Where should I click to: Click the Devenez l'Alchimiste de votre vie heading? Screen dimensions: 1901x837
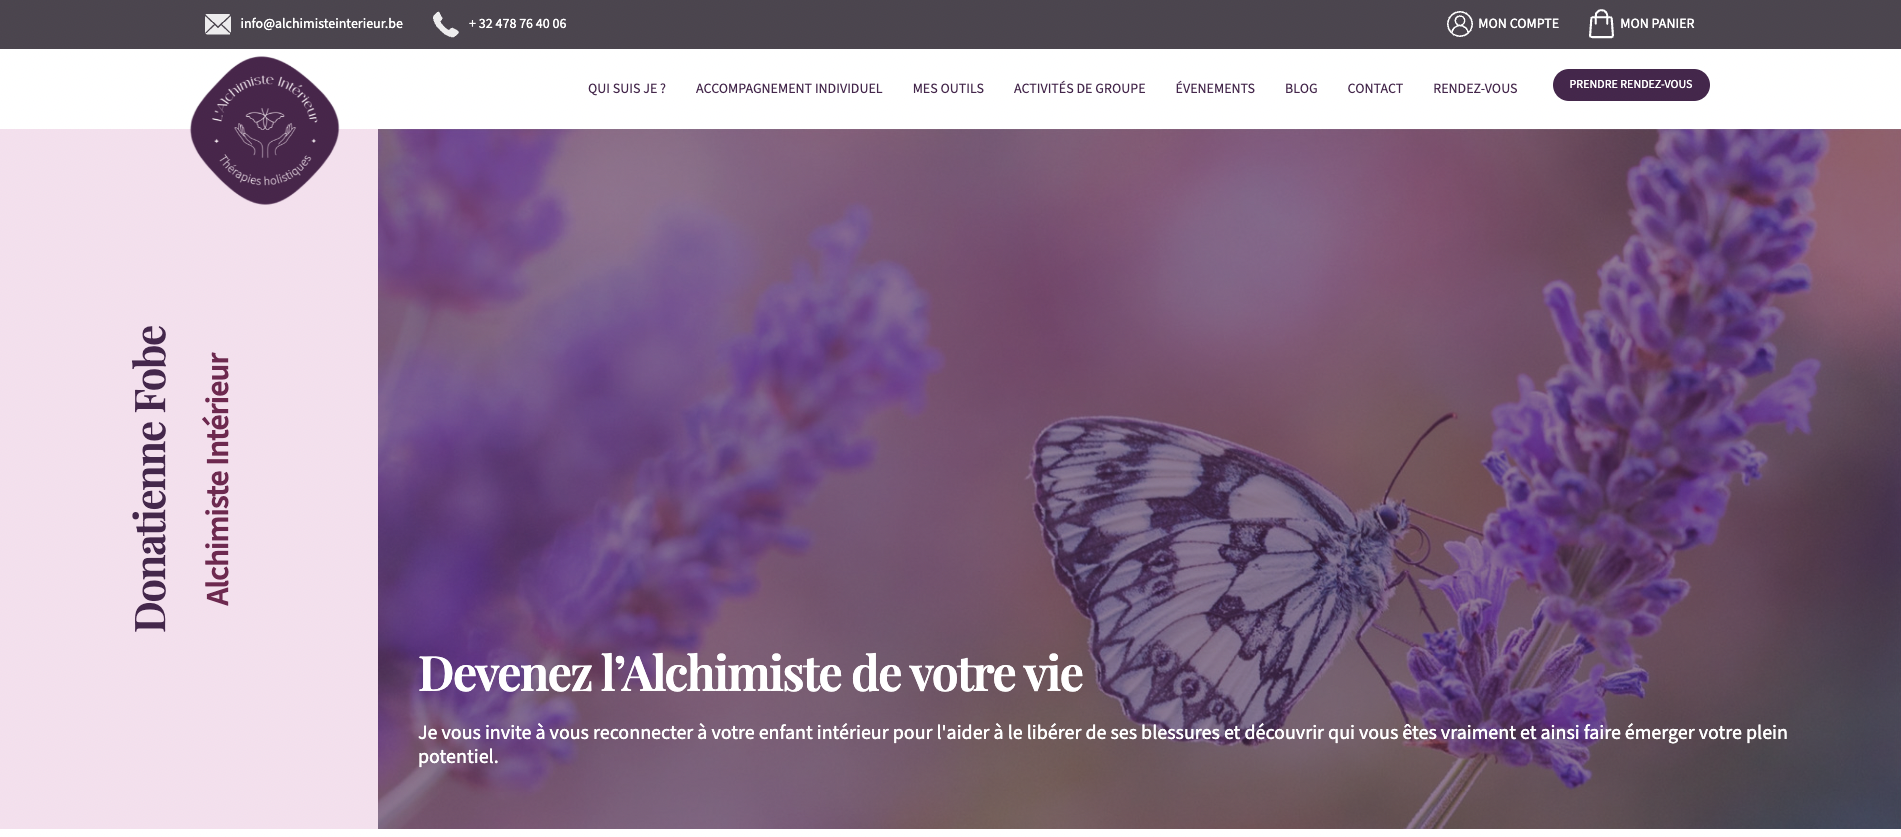coord(750,673)
